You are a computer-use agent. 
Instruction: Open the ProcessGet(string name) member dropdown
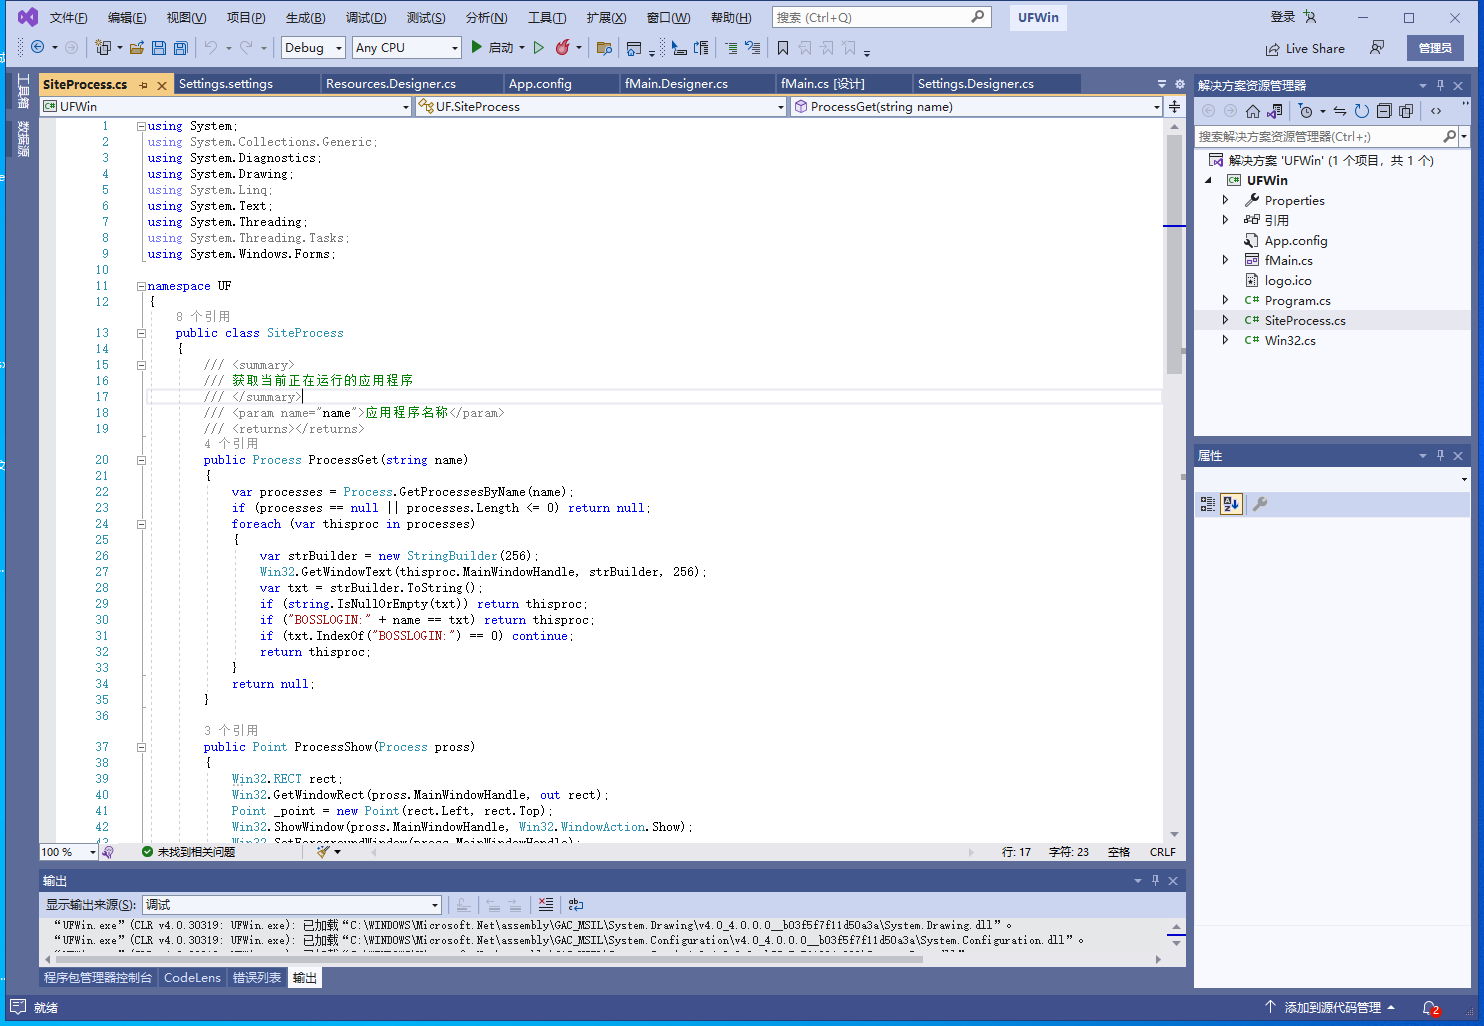pyautogui.click(x=977, y=106)
